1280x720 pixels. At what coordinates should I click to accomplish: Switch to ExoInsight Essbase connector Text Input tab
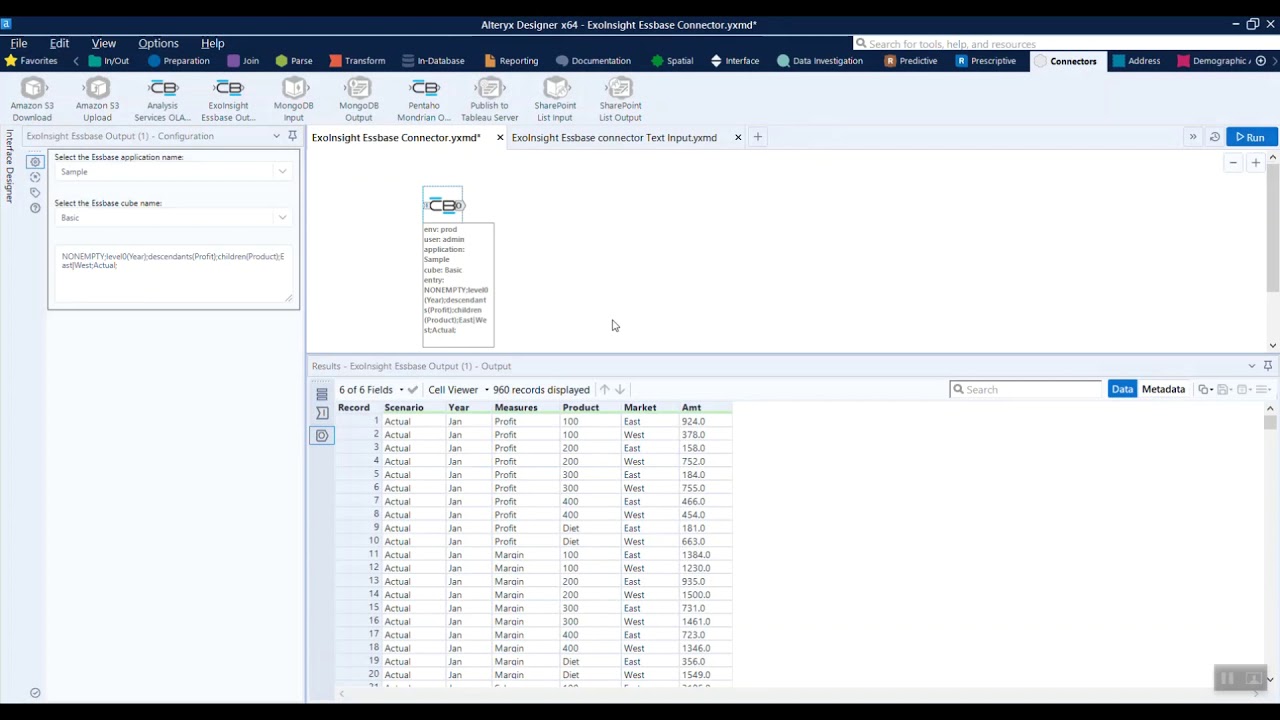tap(614, 137)
